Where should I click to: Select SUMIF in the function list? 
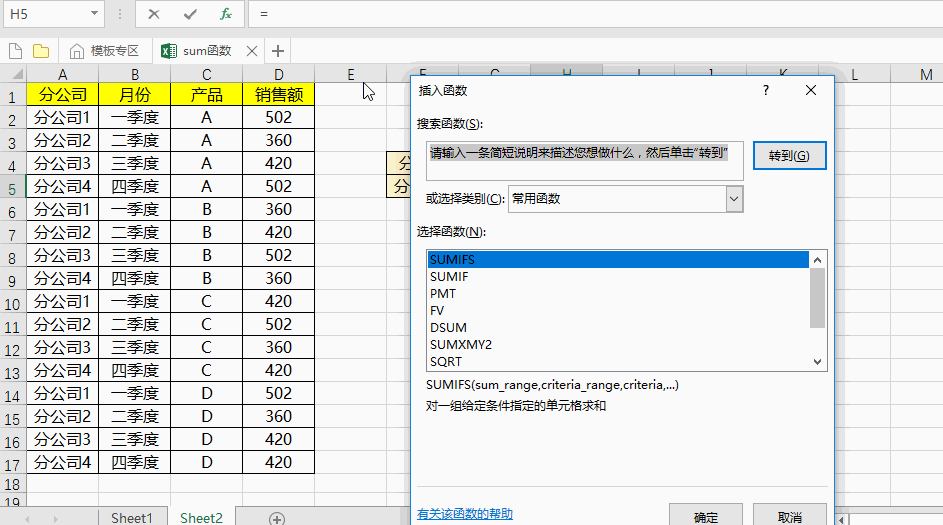[x=449, y=277]
